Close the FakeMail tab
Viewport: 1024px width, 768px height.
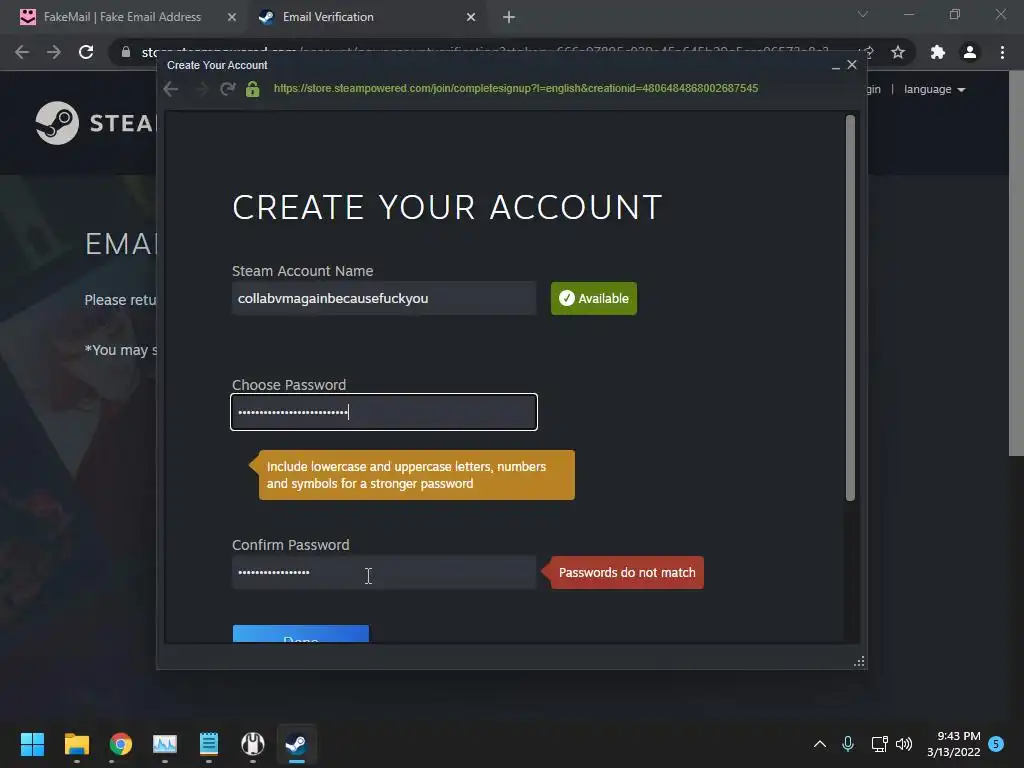click(x=232, y=17)
